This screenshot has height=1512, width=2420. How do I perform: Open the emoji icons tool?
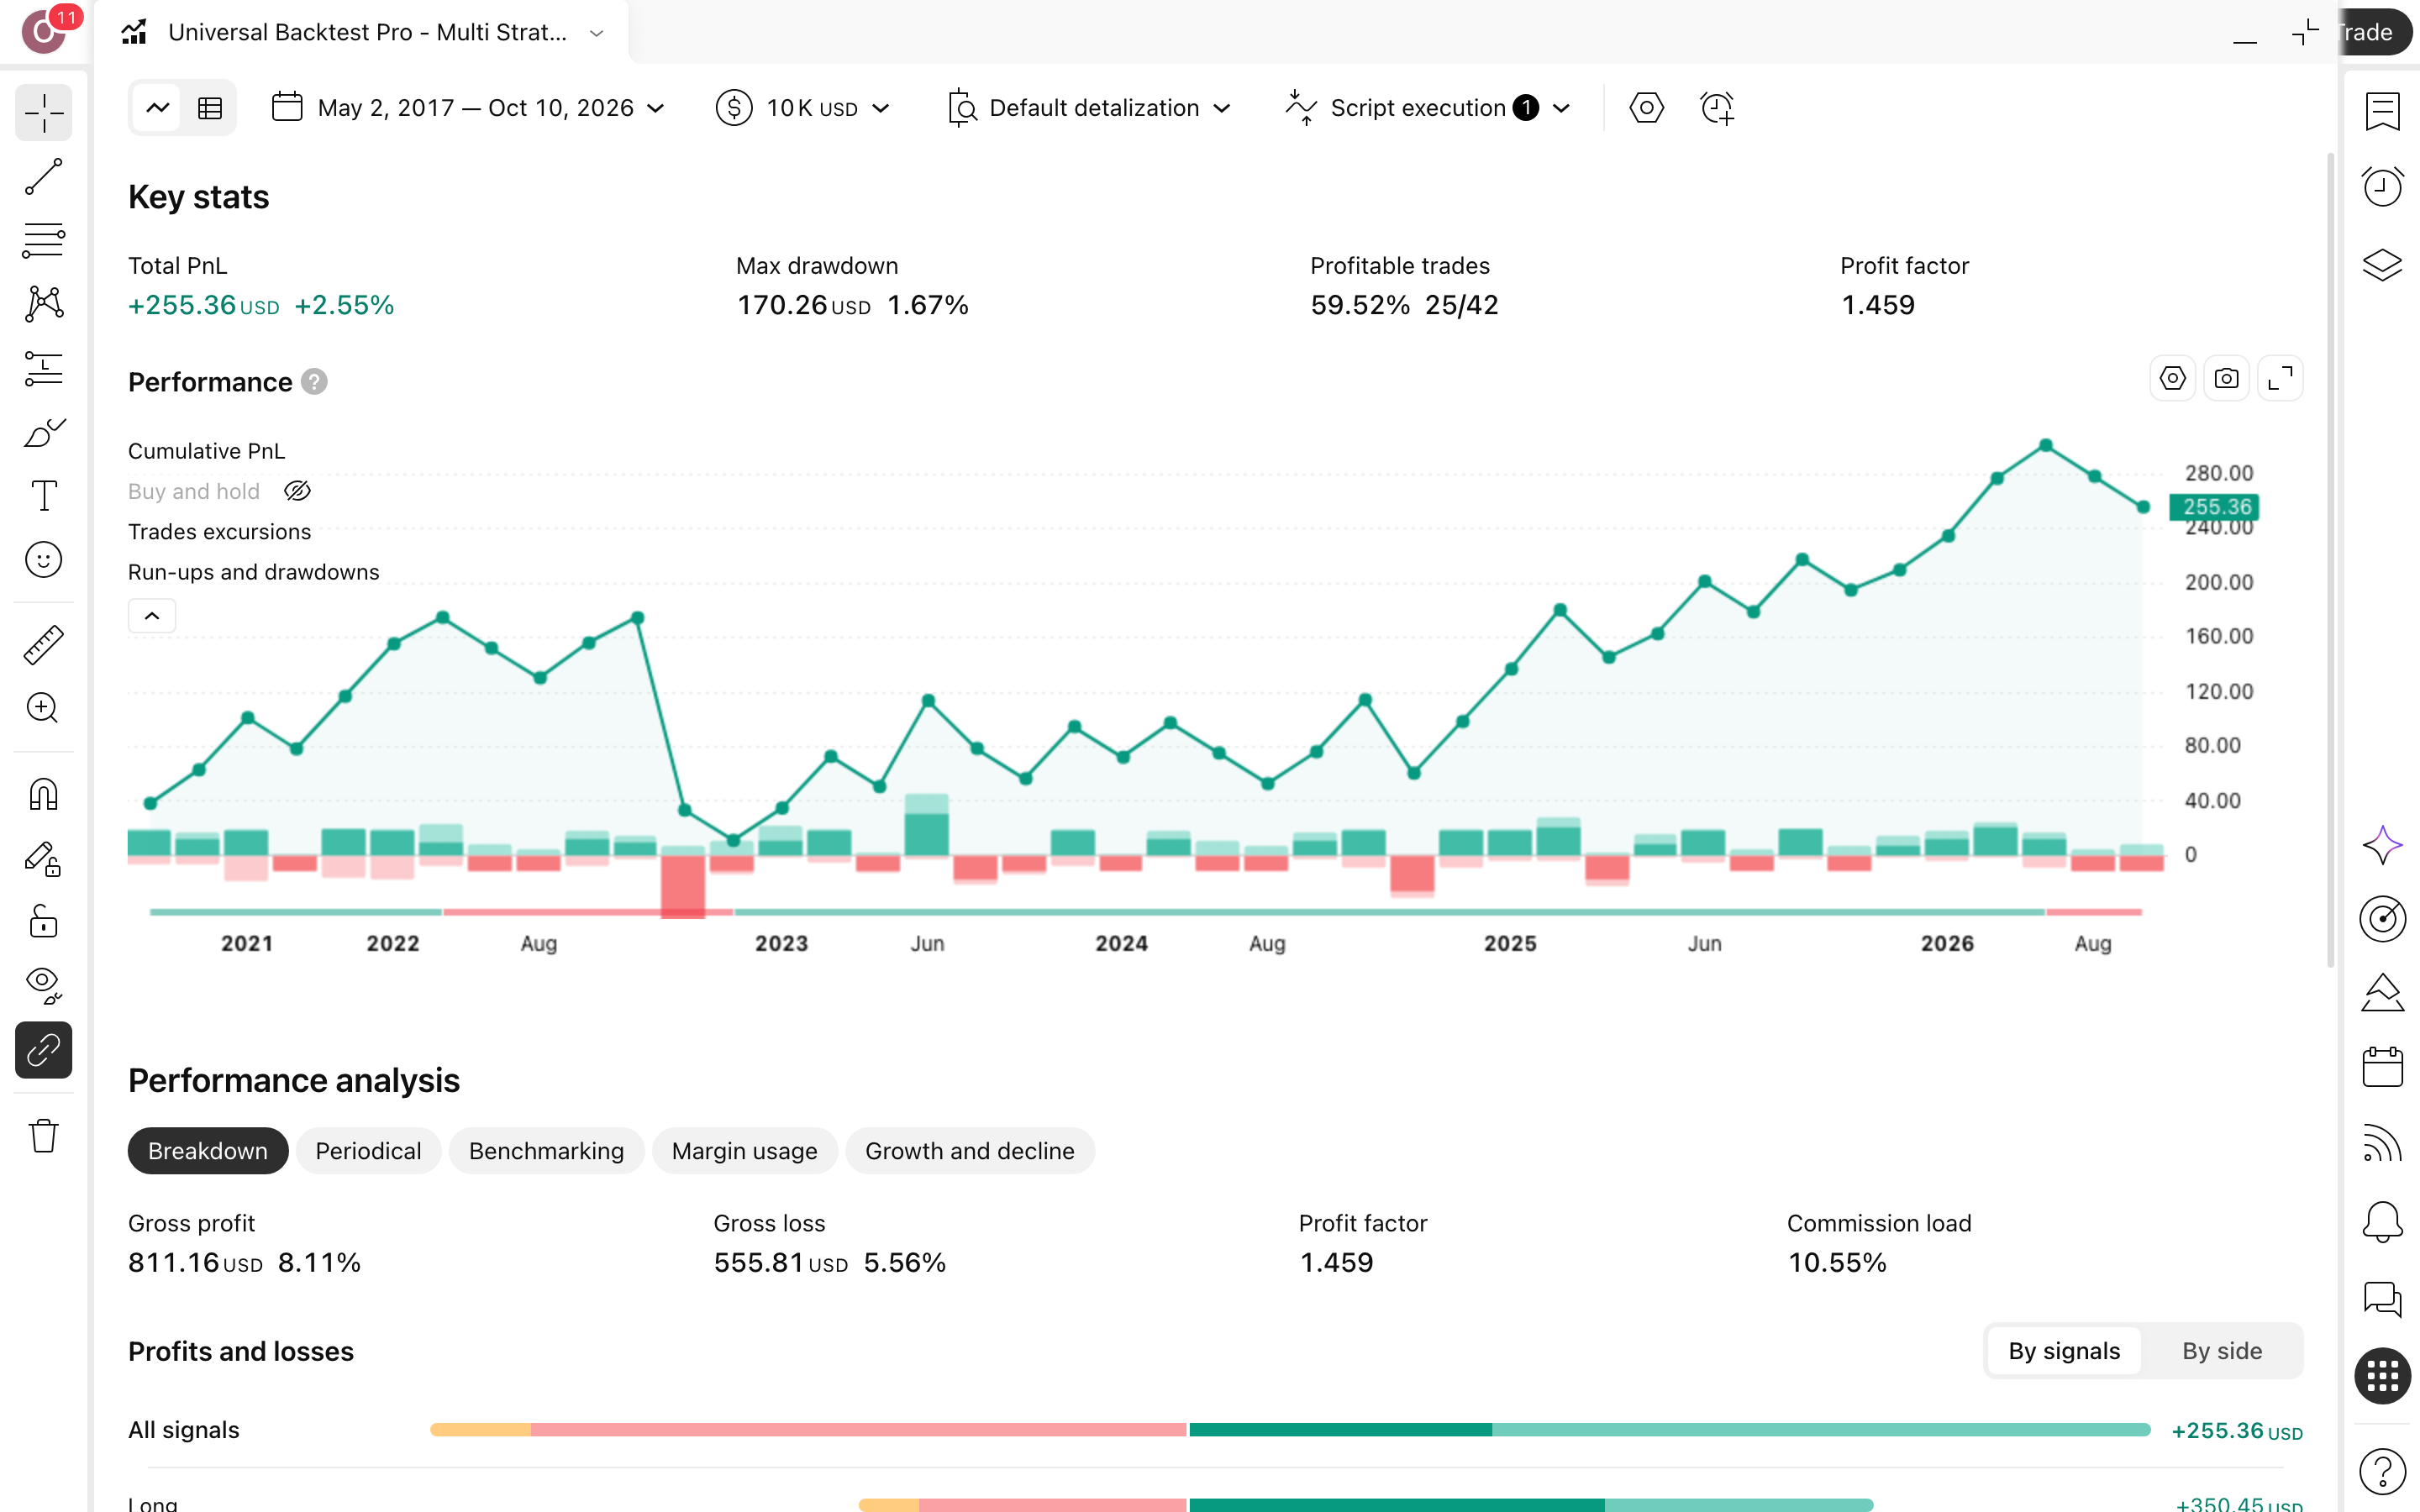point(44,560)
